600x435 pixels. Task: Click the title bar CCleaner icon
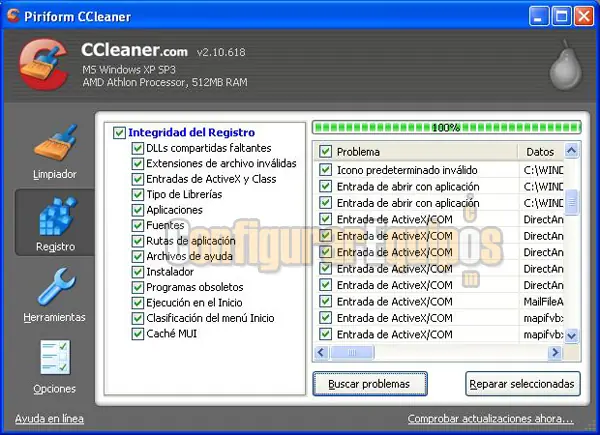pos(13,16)
